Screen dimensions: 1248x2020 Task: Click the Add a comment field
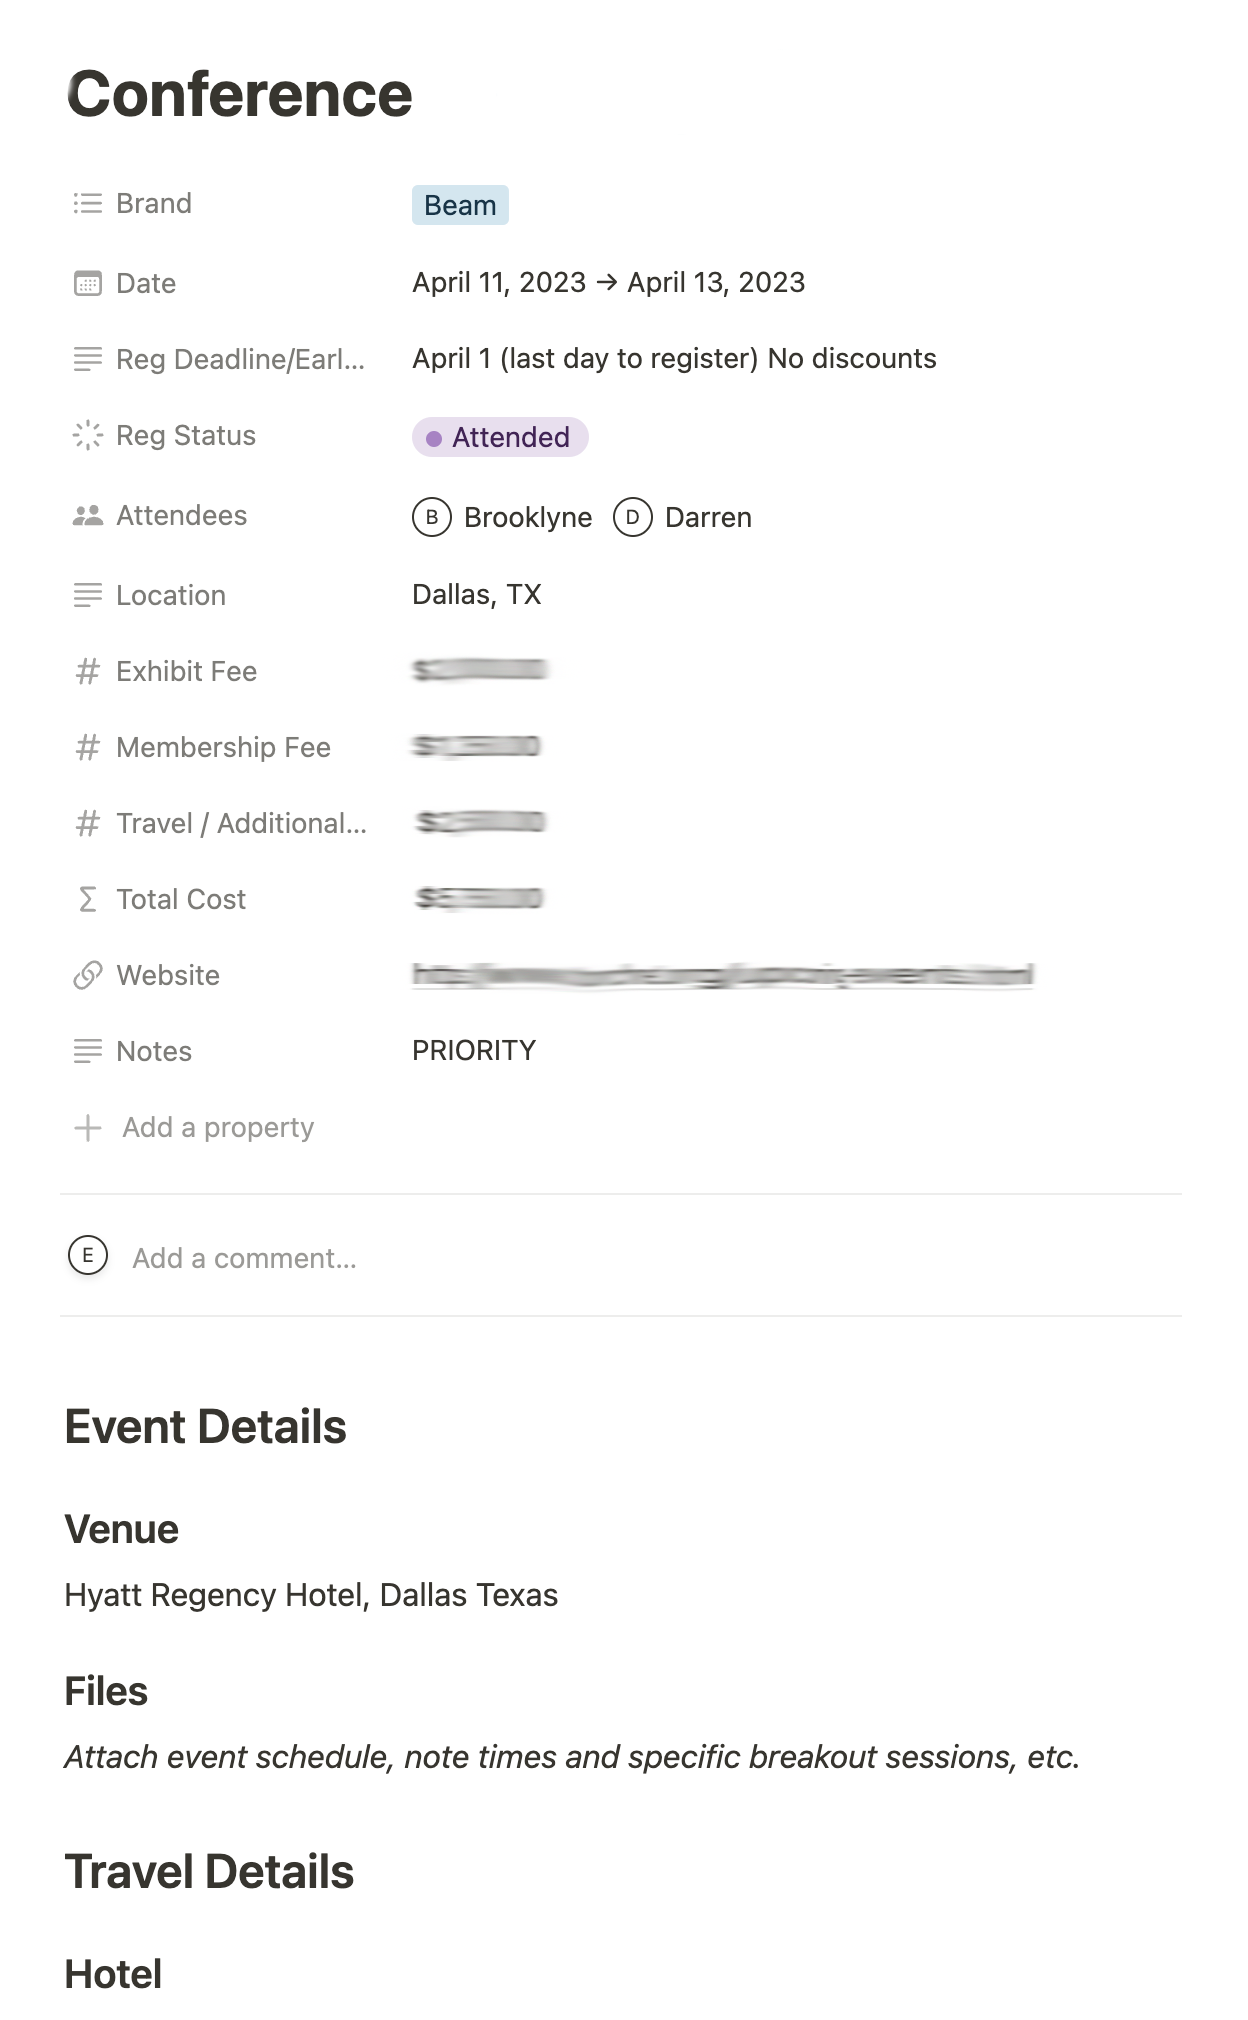coord(245,1258)
